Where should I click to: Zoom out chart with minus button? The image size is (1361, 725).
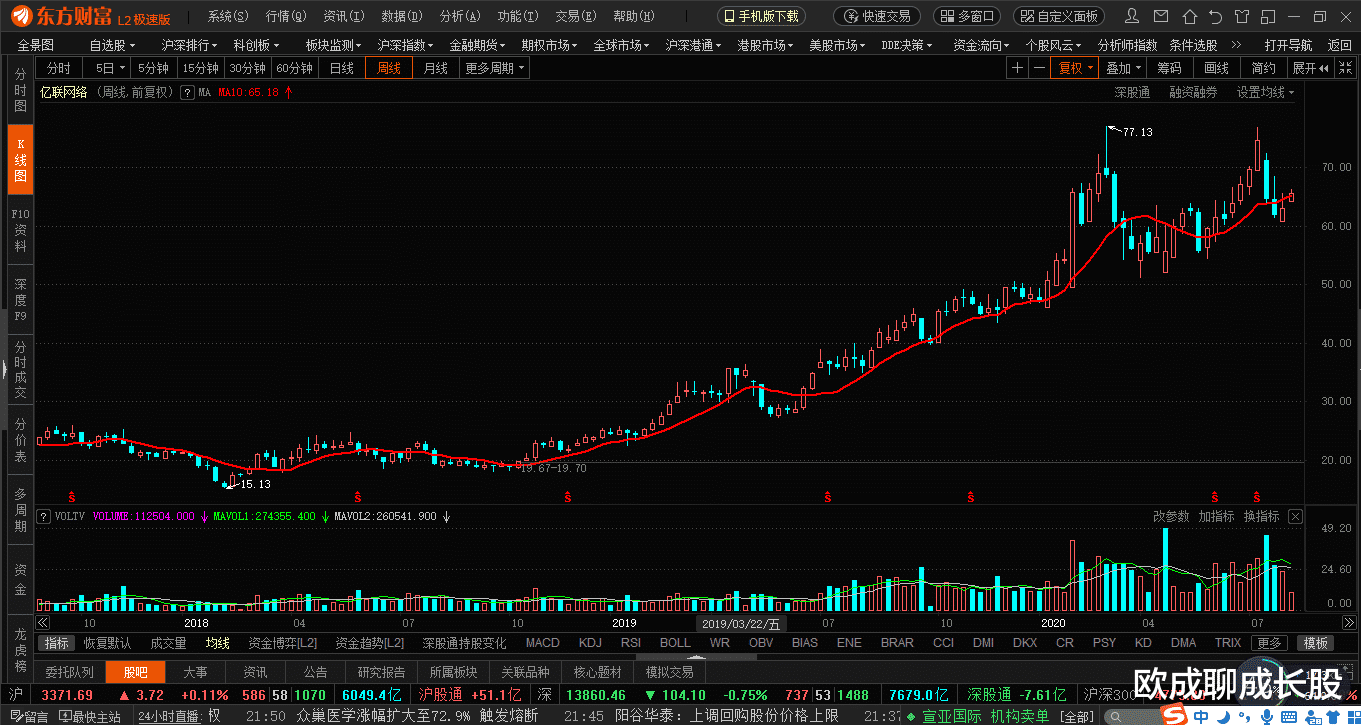coord(1040,68)
